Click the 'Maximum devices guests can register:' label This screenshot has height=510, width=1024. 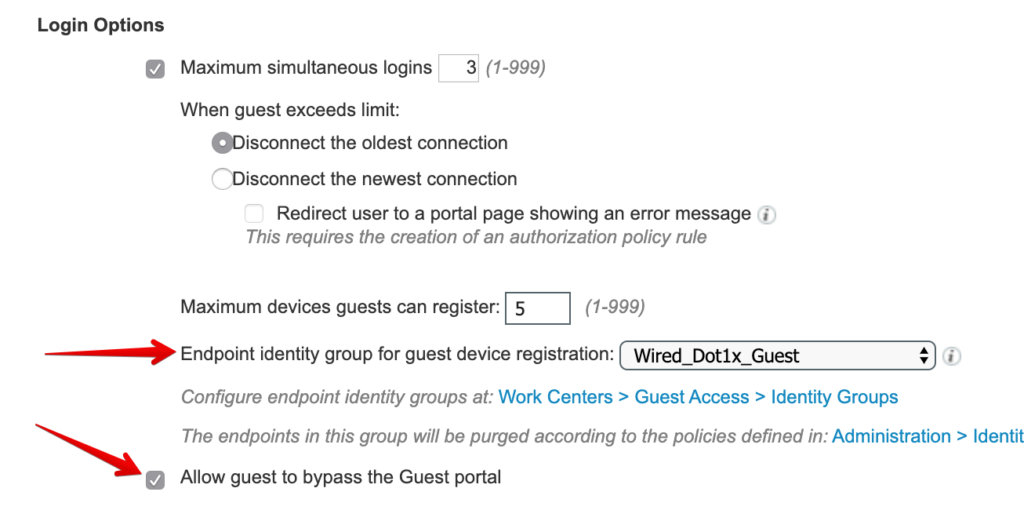pos(340,307)
